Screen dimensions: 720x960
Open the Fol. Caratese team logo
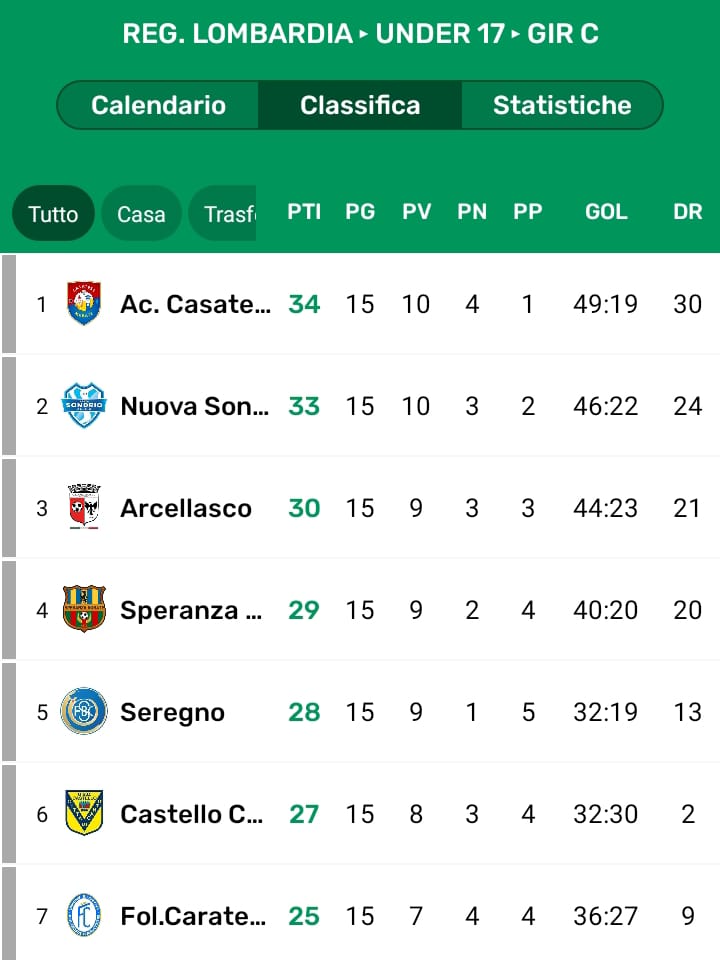(84, 916)
